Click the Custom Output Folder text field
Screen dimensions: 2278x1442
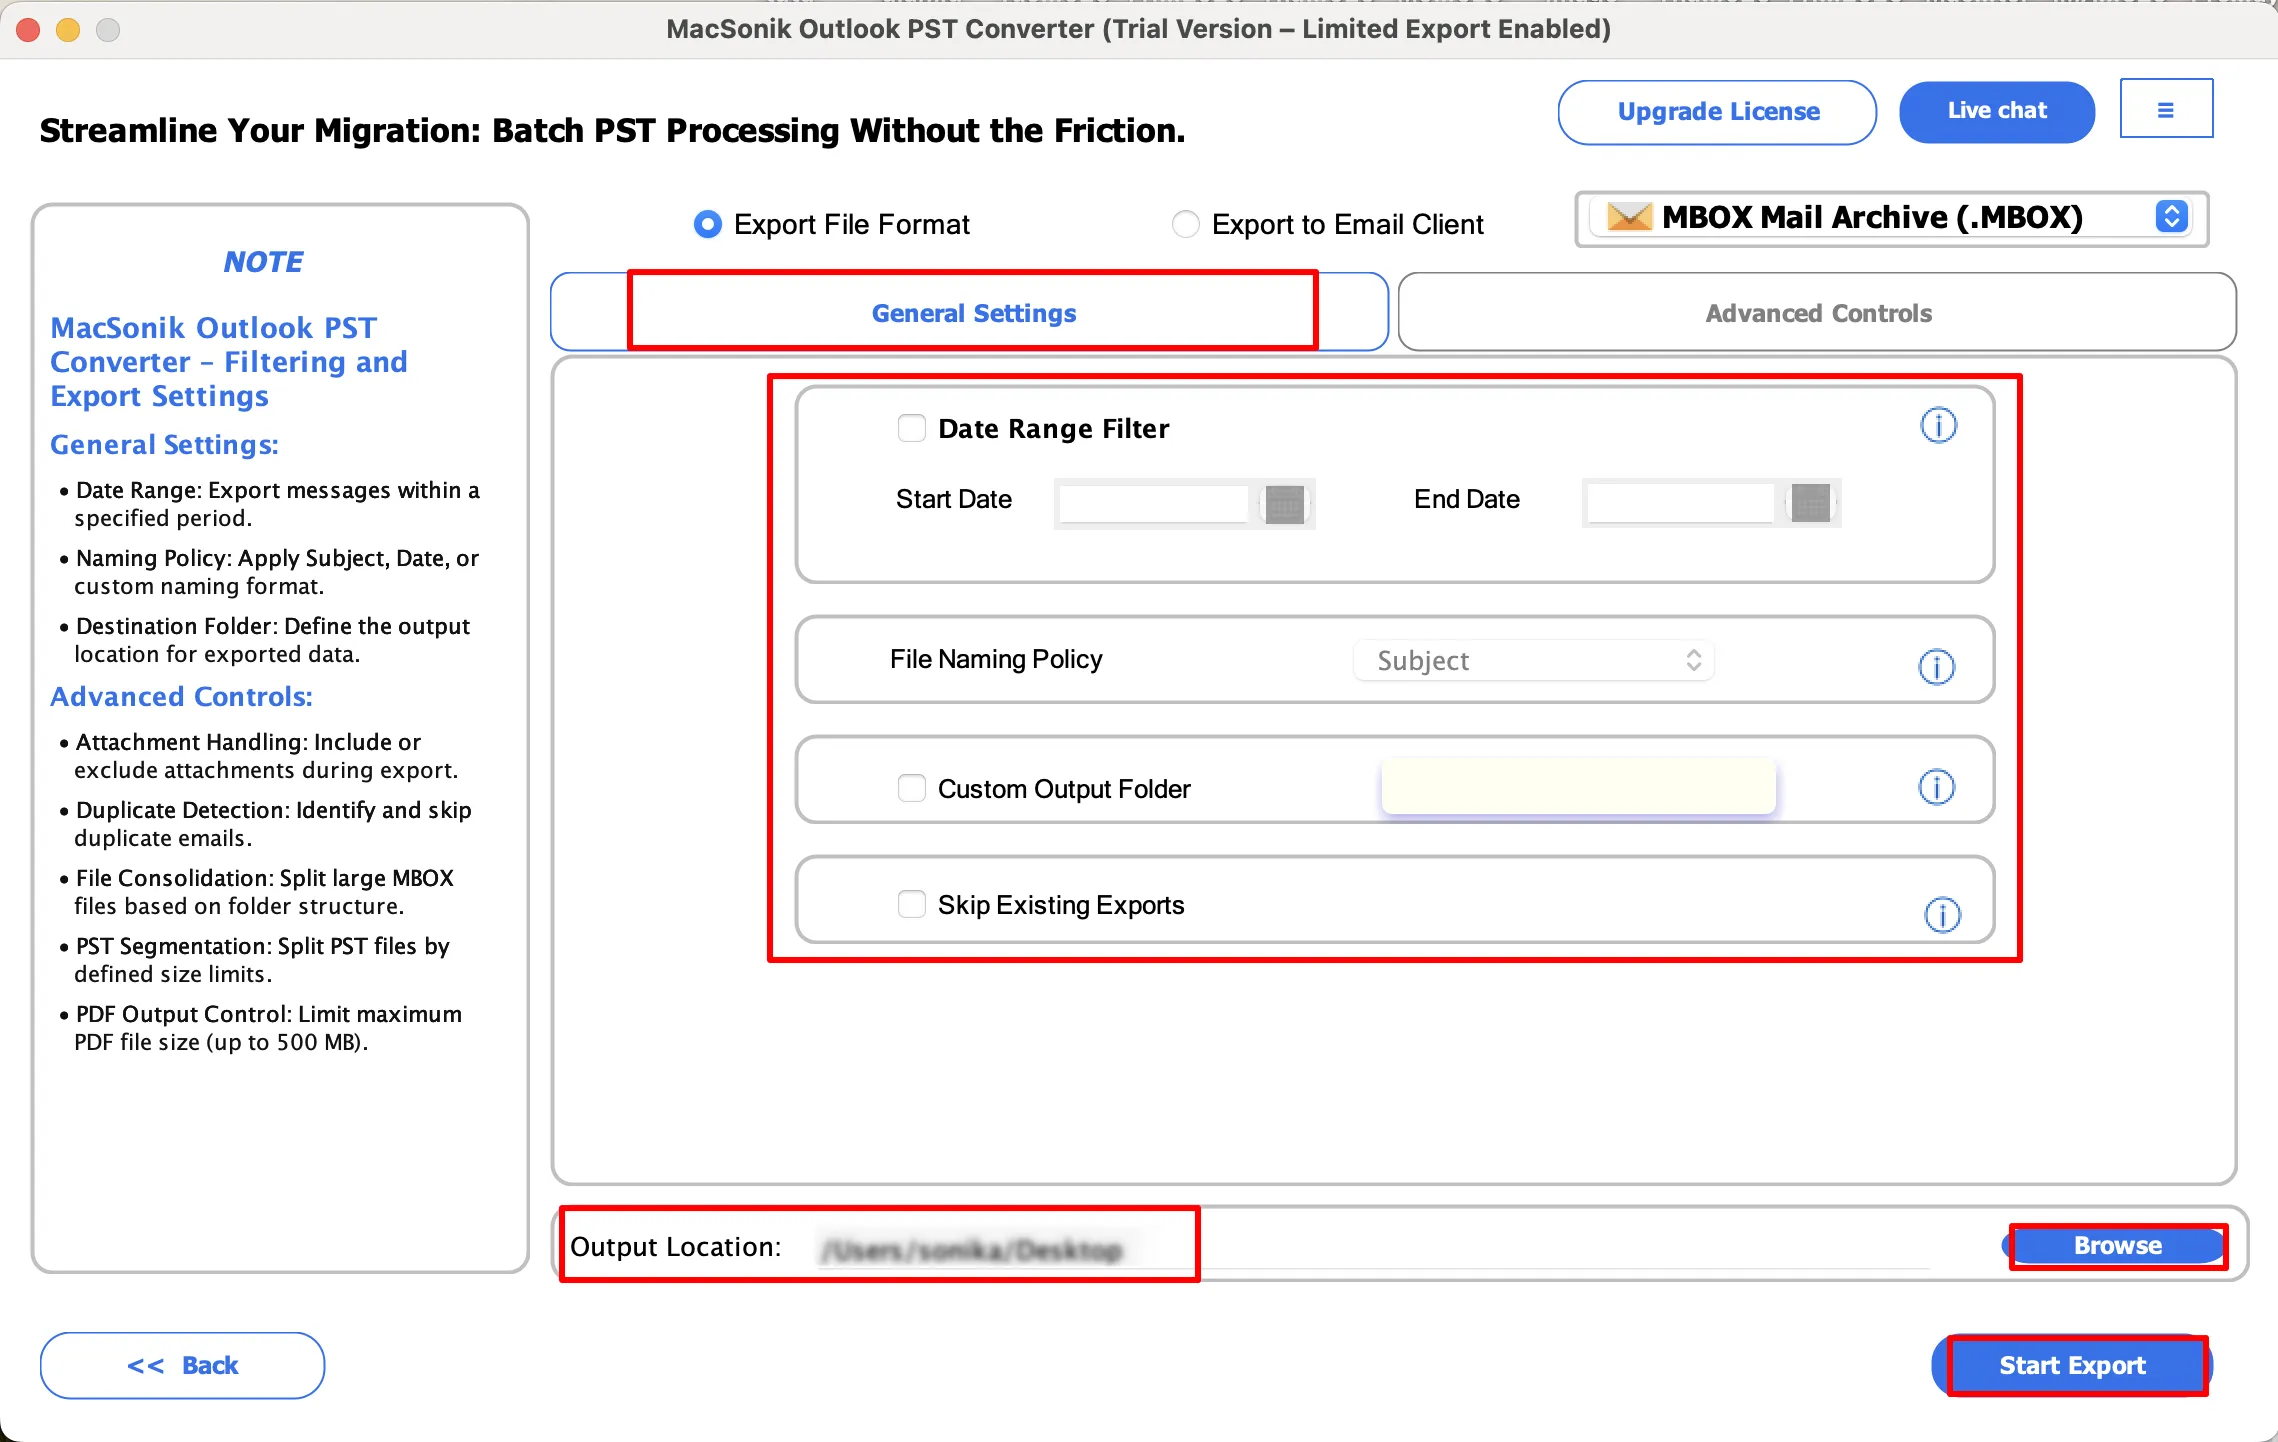coord(1578,786)
